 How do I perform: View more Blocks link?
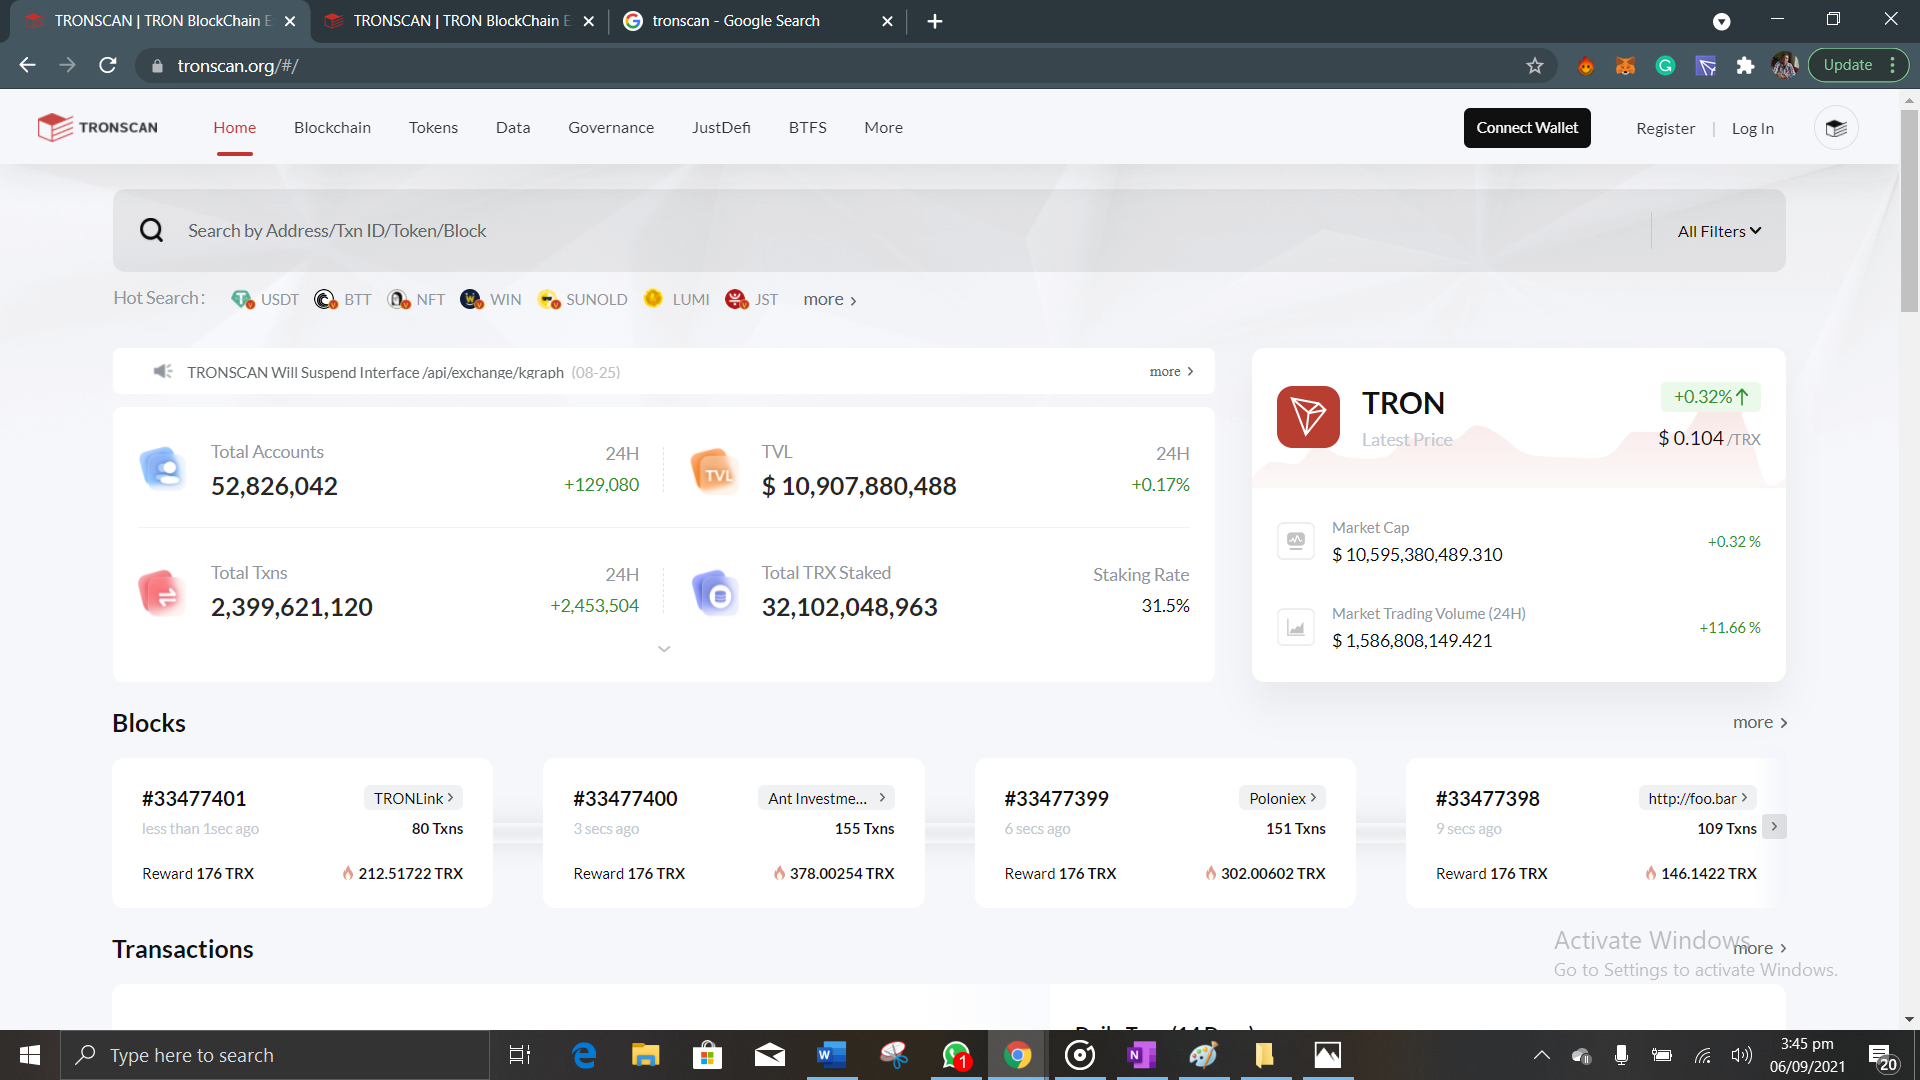click(x=1760, y=722)
